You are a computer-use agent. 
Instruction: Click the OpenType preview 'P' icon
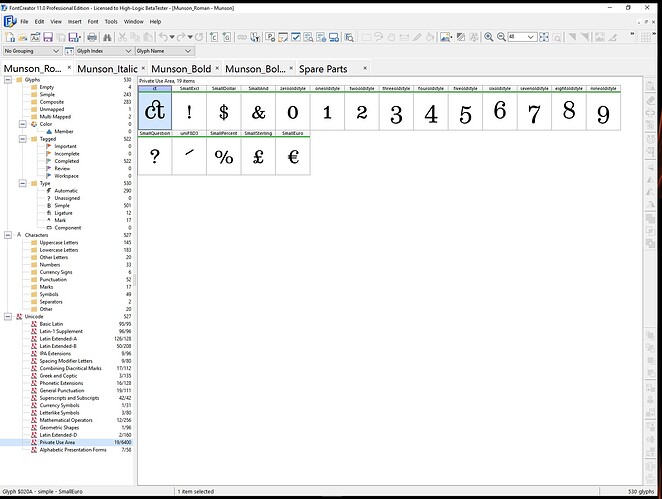click(270, 37)
